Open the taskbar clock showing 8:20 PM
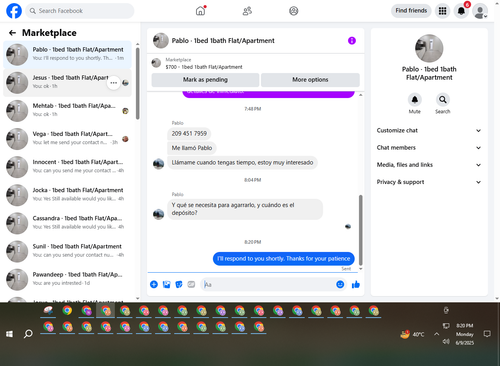 coord(465,334)
